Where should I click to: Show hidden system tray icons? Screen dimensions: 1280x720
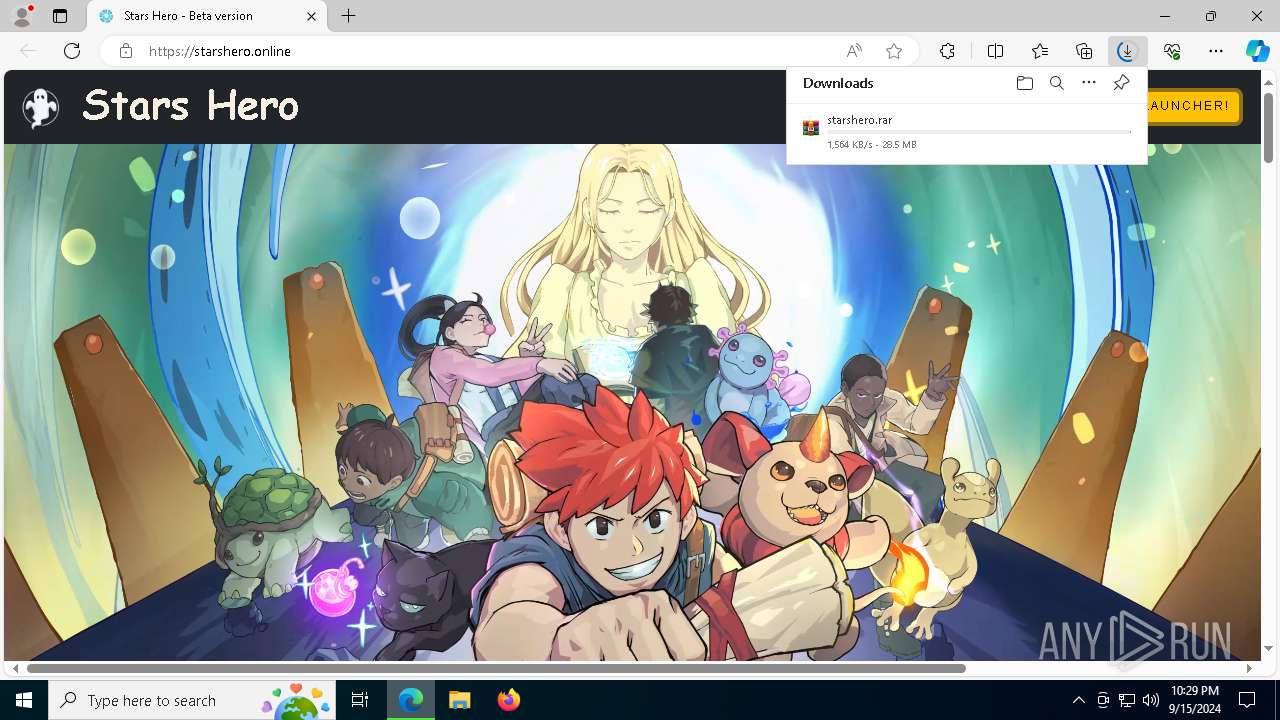click(1078, 700)
